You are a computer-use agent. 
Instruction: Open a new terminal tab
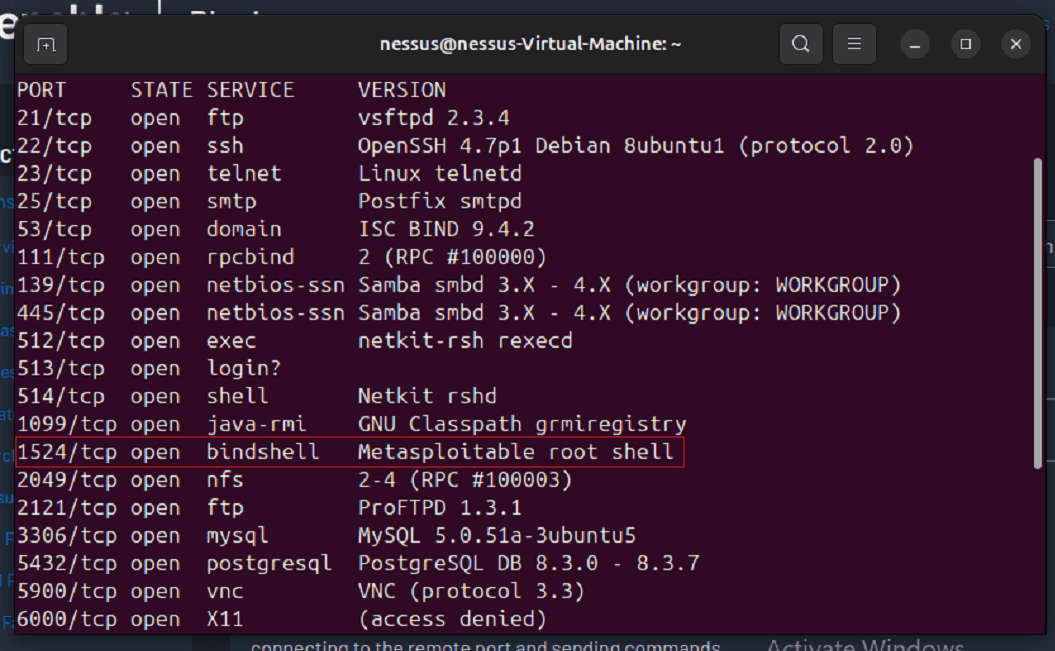[46, 44]
